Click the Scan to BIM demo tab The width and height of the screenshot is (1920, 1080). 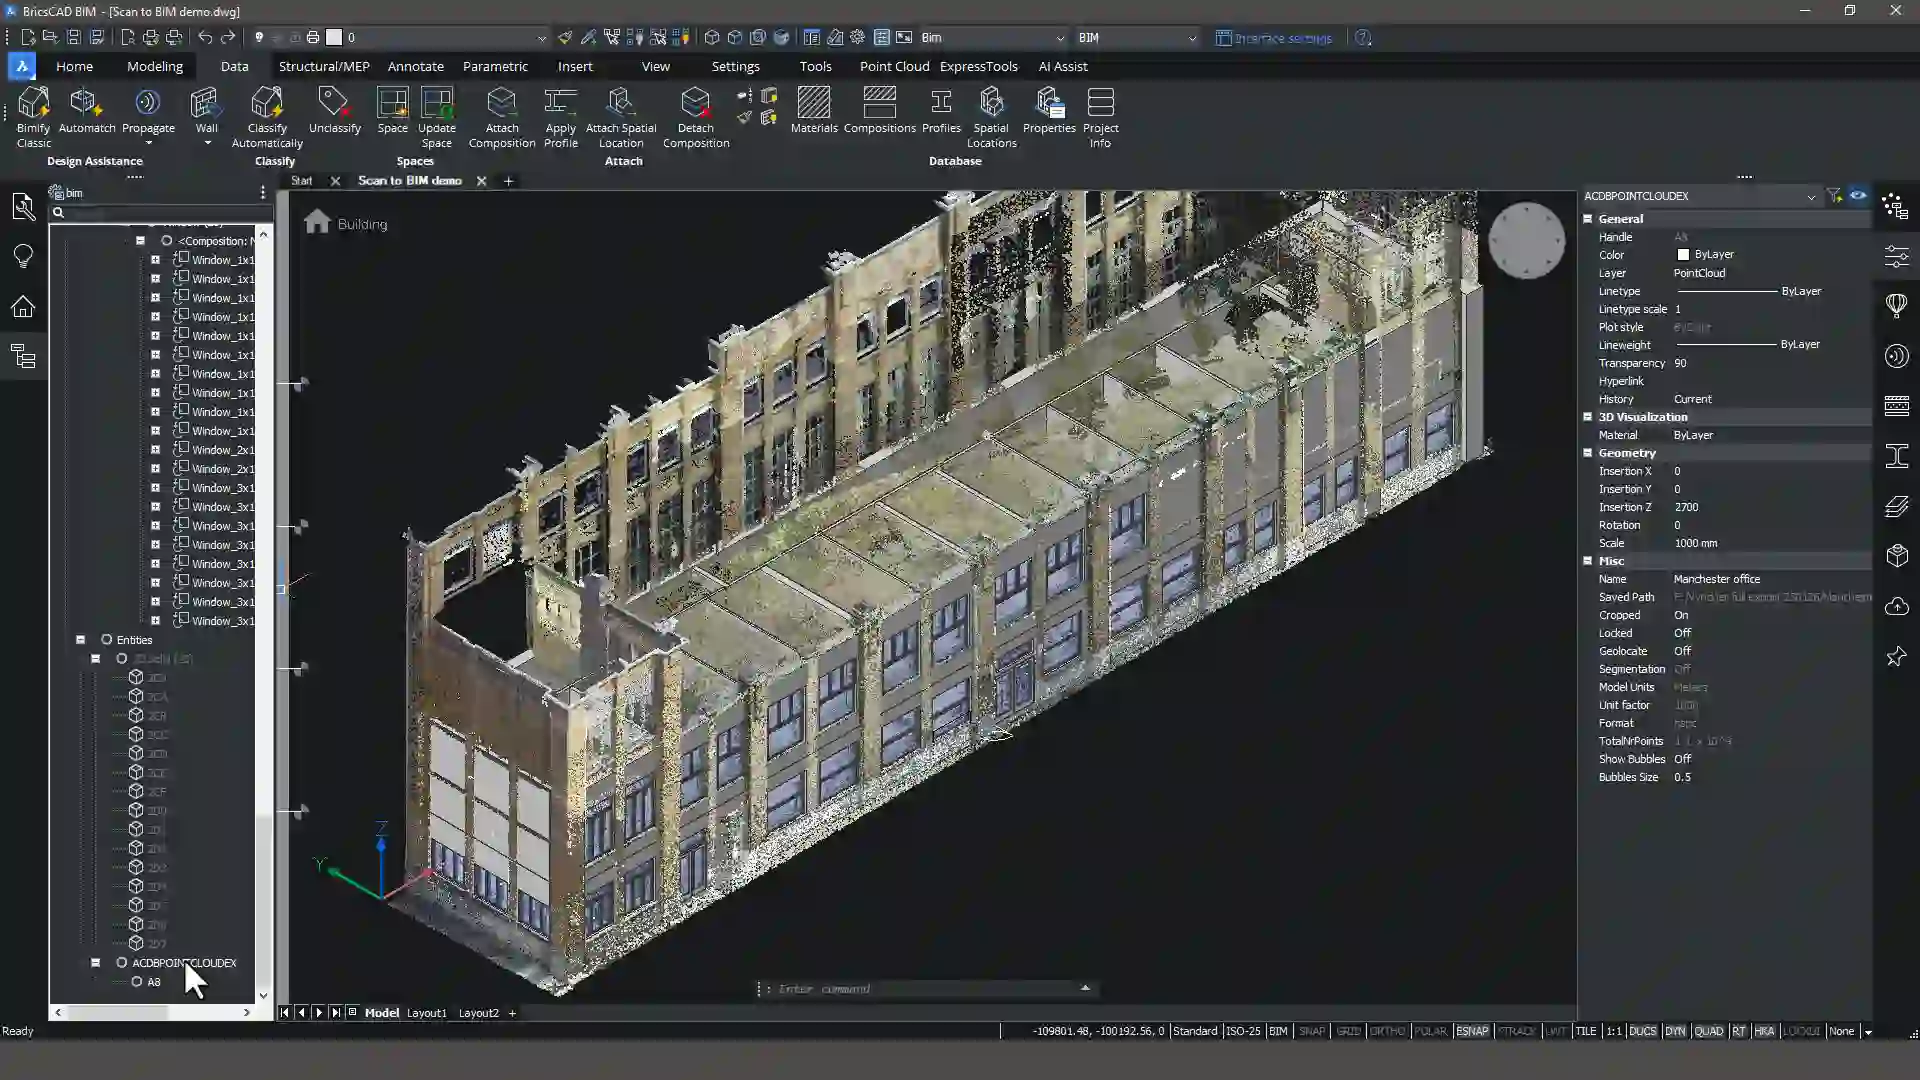410,181
